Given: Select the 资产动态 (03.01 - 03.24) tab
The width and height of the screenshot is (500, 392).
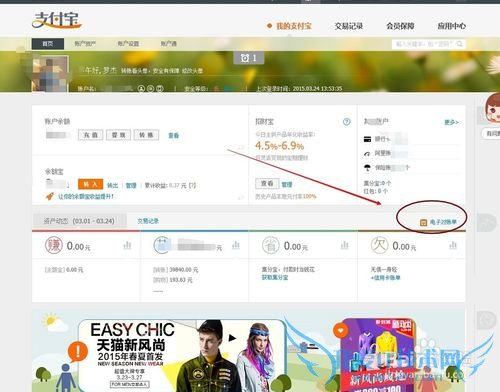Looking at the screenshot, I should pyautogui.click(x=79, y=221).
